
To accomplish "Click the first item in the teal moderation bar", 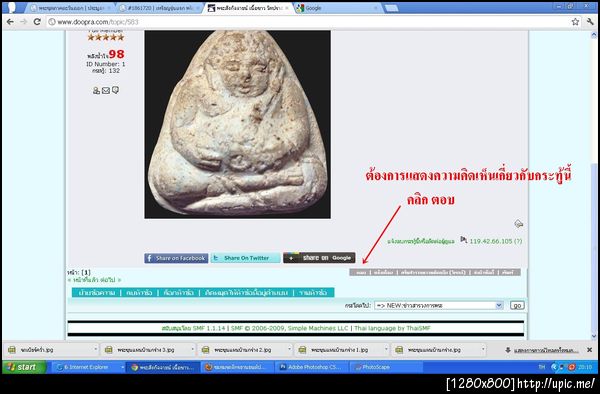I will pos(96,293).
